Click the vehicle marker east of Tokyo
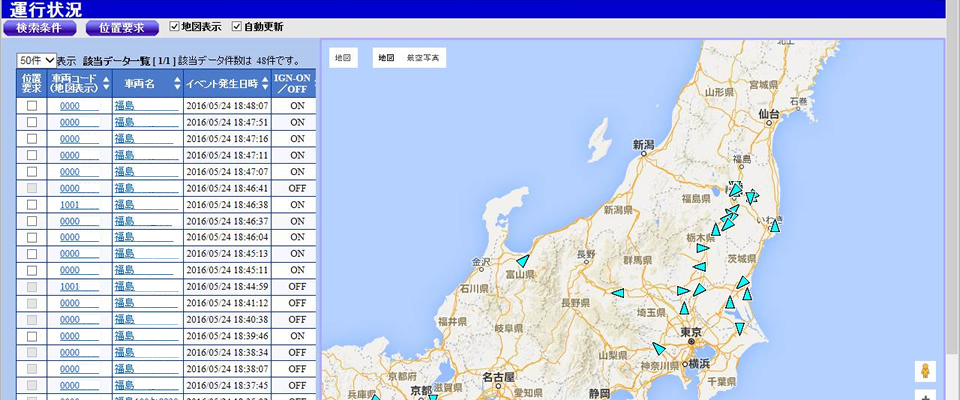This screenshot has width=960, height=400. click(x=740, y=327)
